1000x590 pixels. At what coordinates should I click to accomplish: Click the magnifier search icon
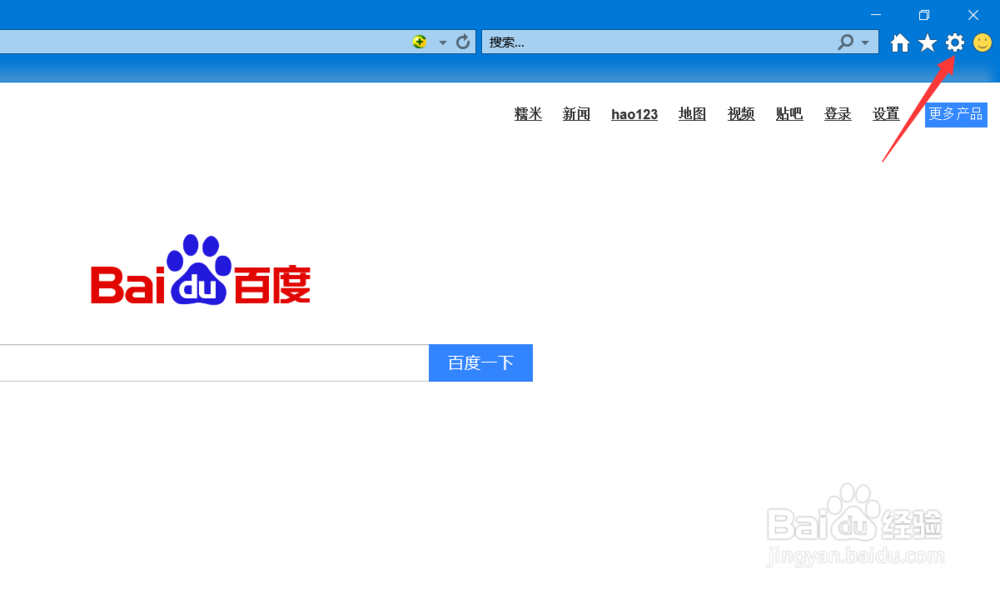click(x=846, y=42)
